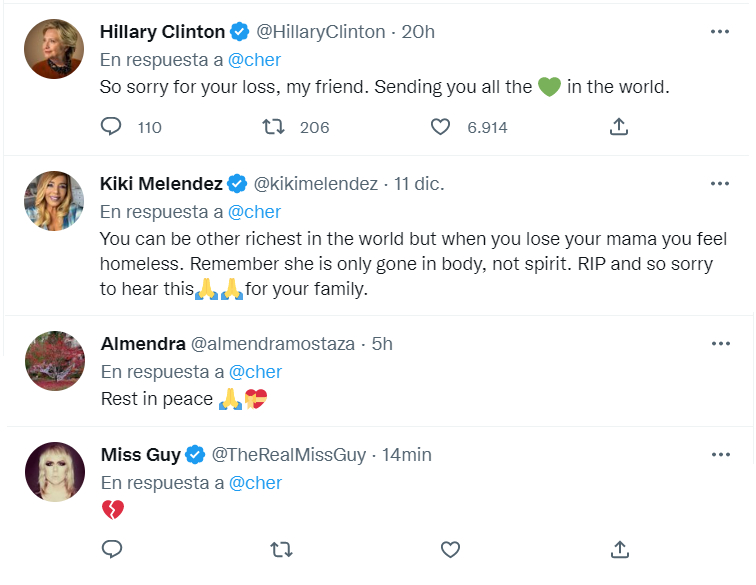Open more options on Kiki Melendez's tweet
Screen dimensions: 756x585
point(720,184)
